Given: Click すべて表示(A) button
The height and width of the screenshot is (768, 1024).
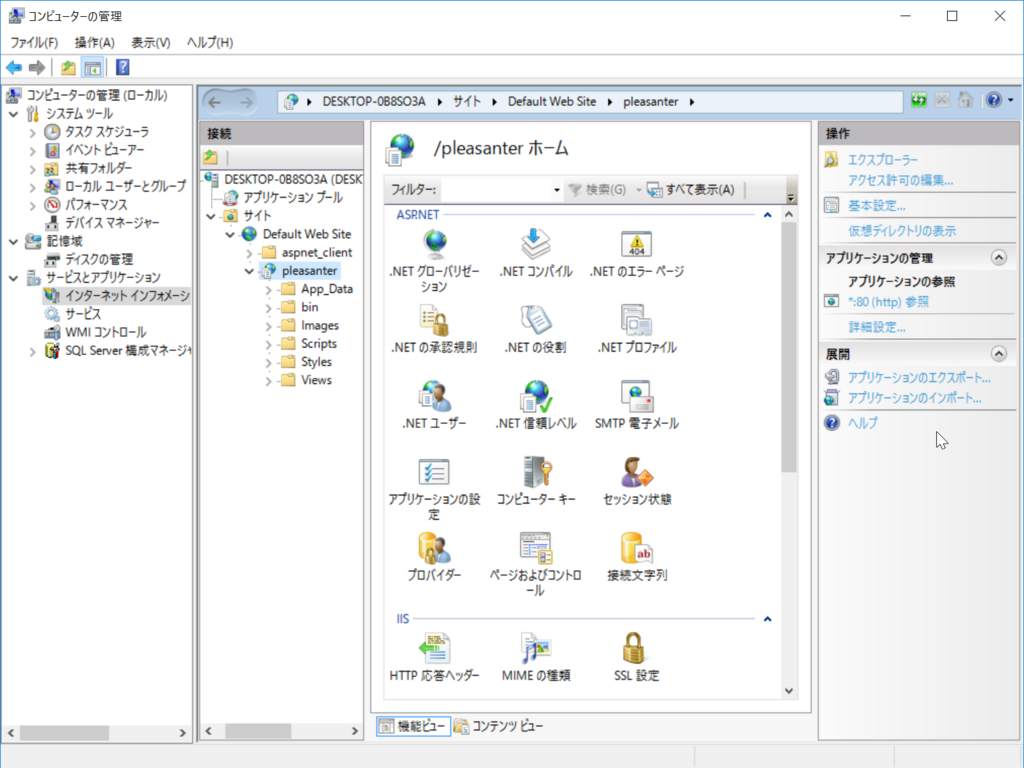Looking at the screenshot, I should coord(691,189).
